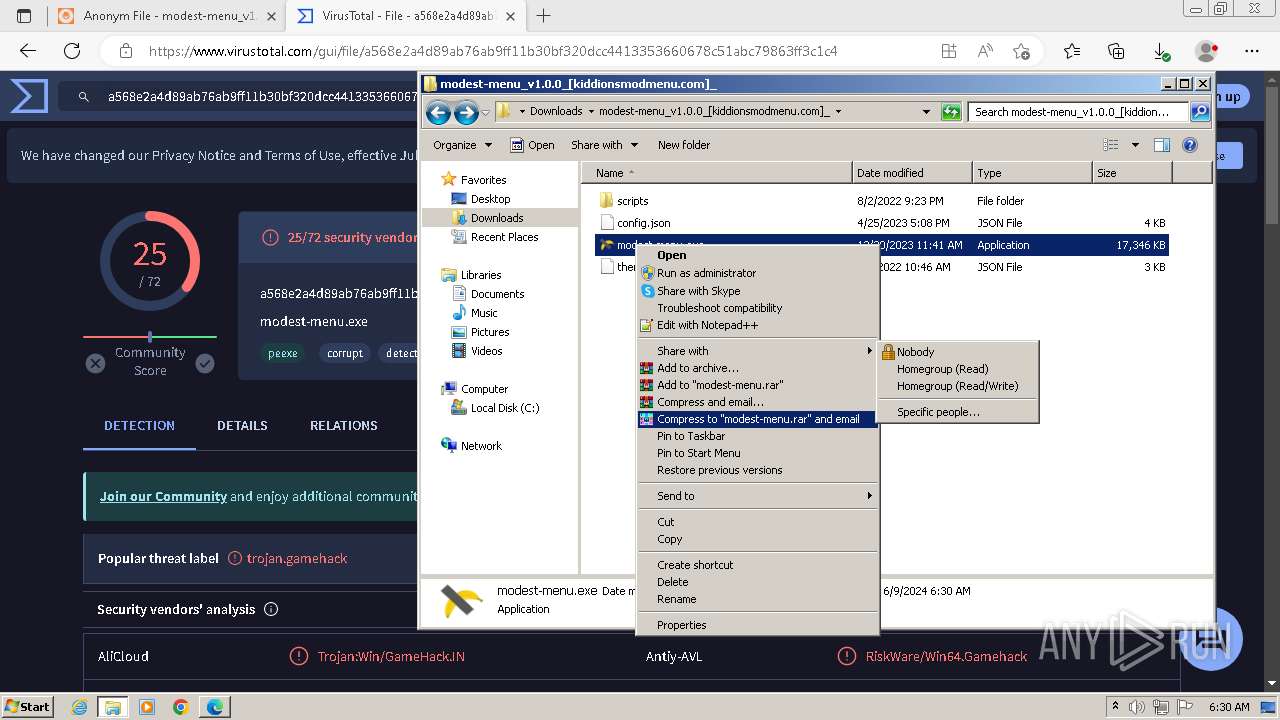Expand the Share with toolbar dropdown
This screenshot has width=1280, height=720.
tap(604, 145)
